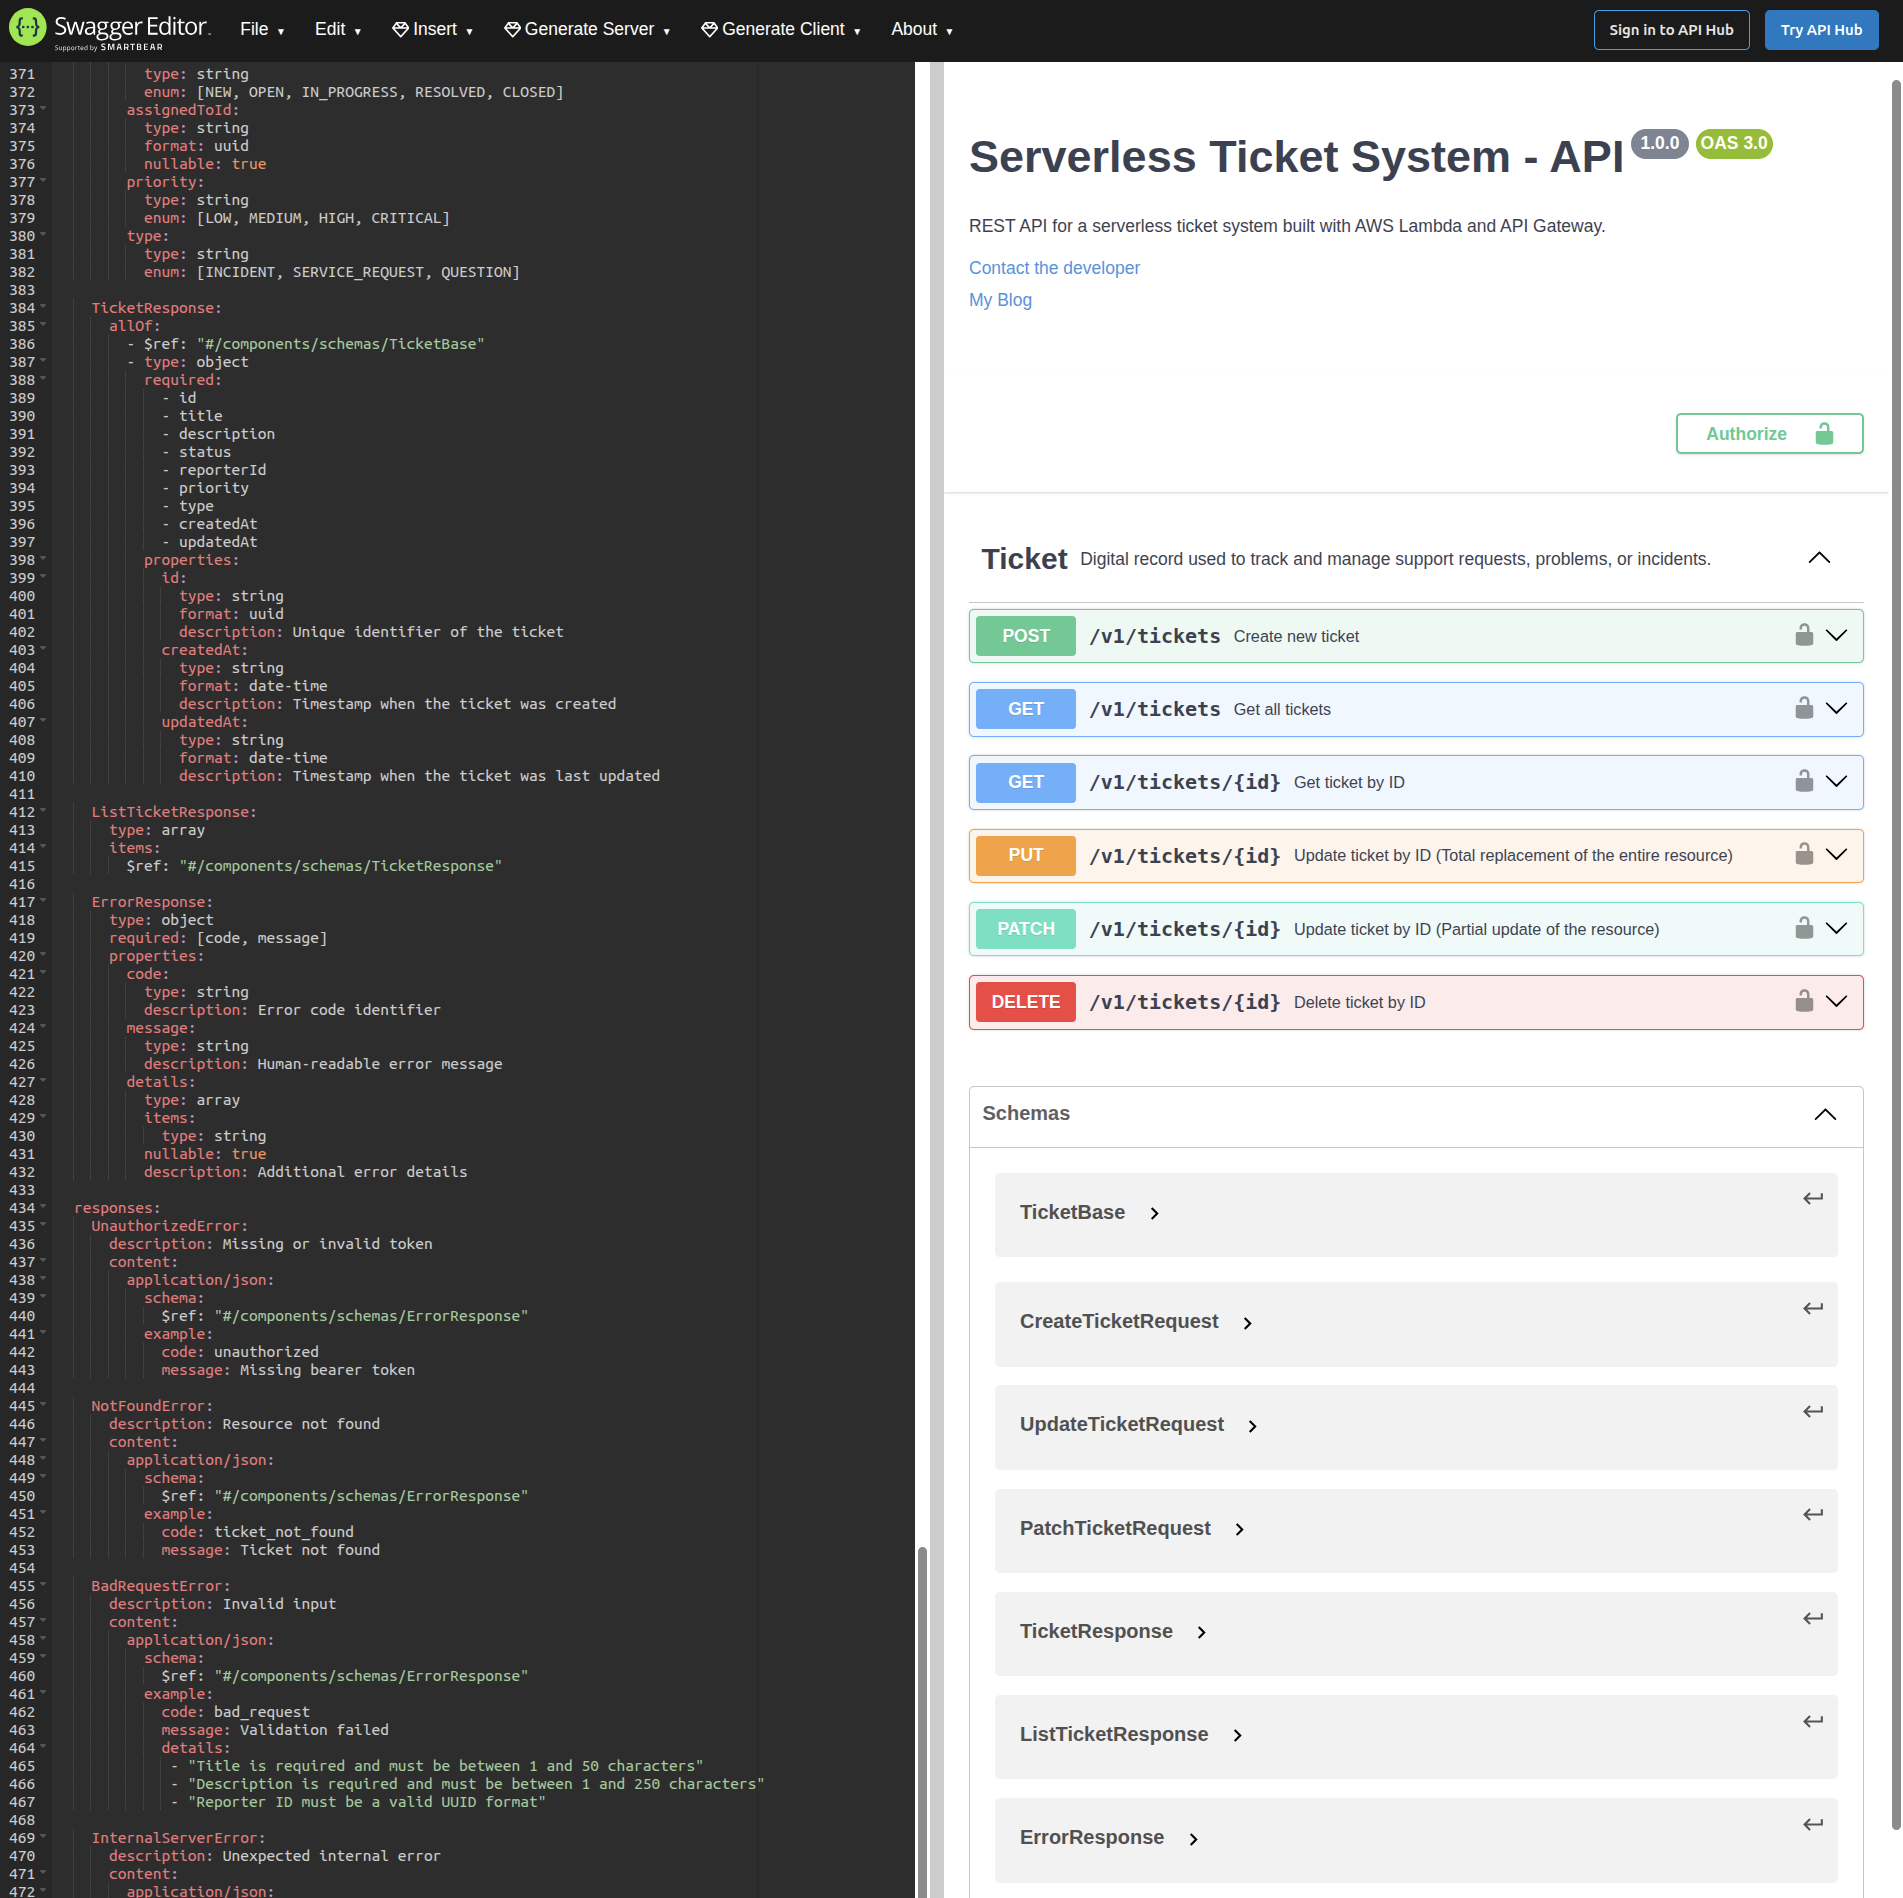Click return arrow icon beside ErrorResponse schema

pyautogui.click(x=1812, y=1824)
